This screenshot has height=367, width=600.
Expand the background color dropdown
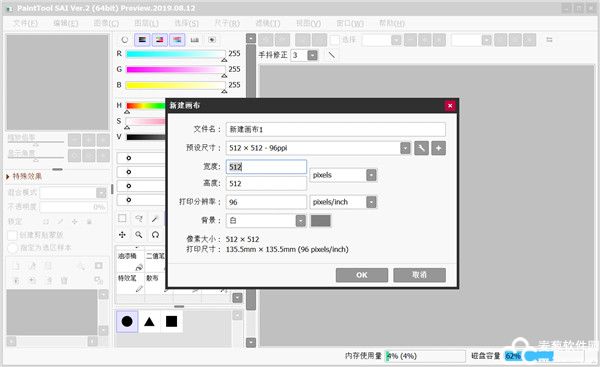(301, 221)
